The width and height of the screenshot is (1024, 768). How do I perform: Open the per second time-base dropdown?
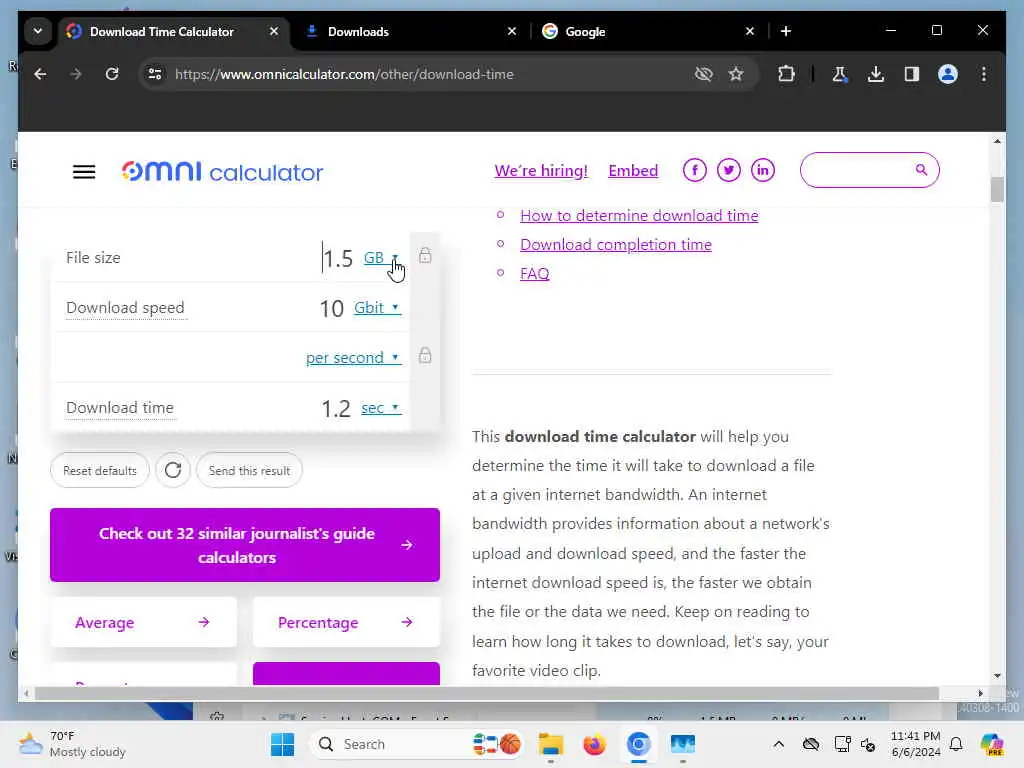(x=353, y=358)
